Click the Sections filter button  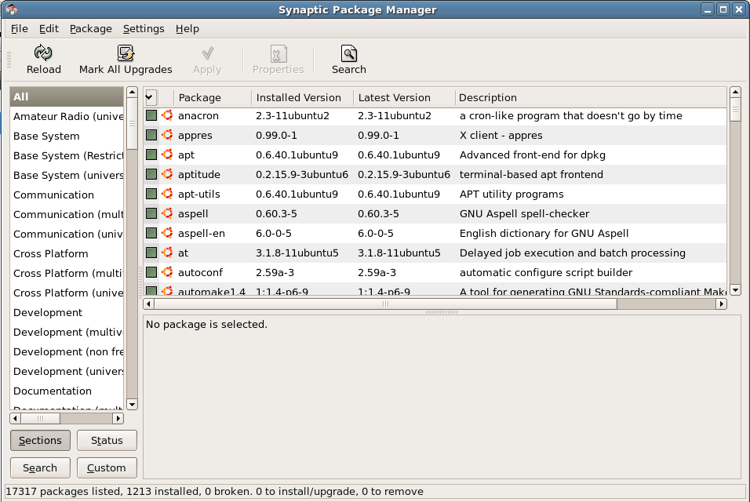point(40,440)
